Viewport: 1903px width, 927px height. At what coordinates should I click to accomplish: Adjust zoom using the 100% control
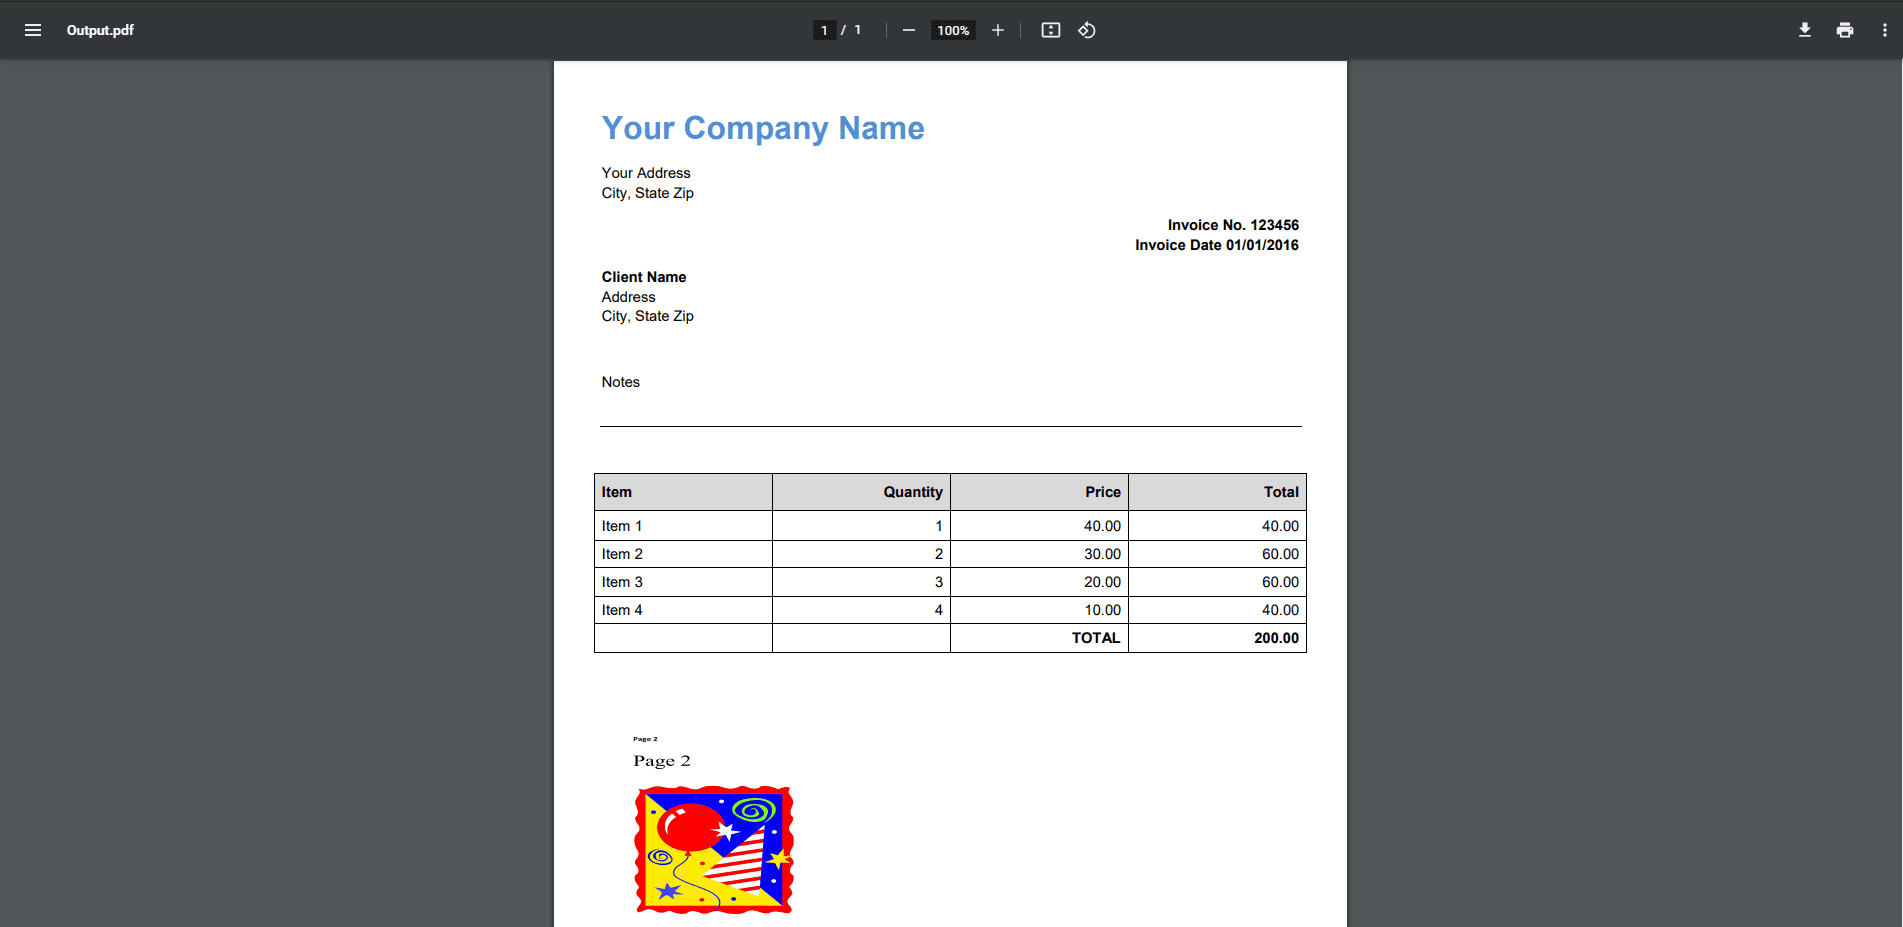click(x=952, y=30)
